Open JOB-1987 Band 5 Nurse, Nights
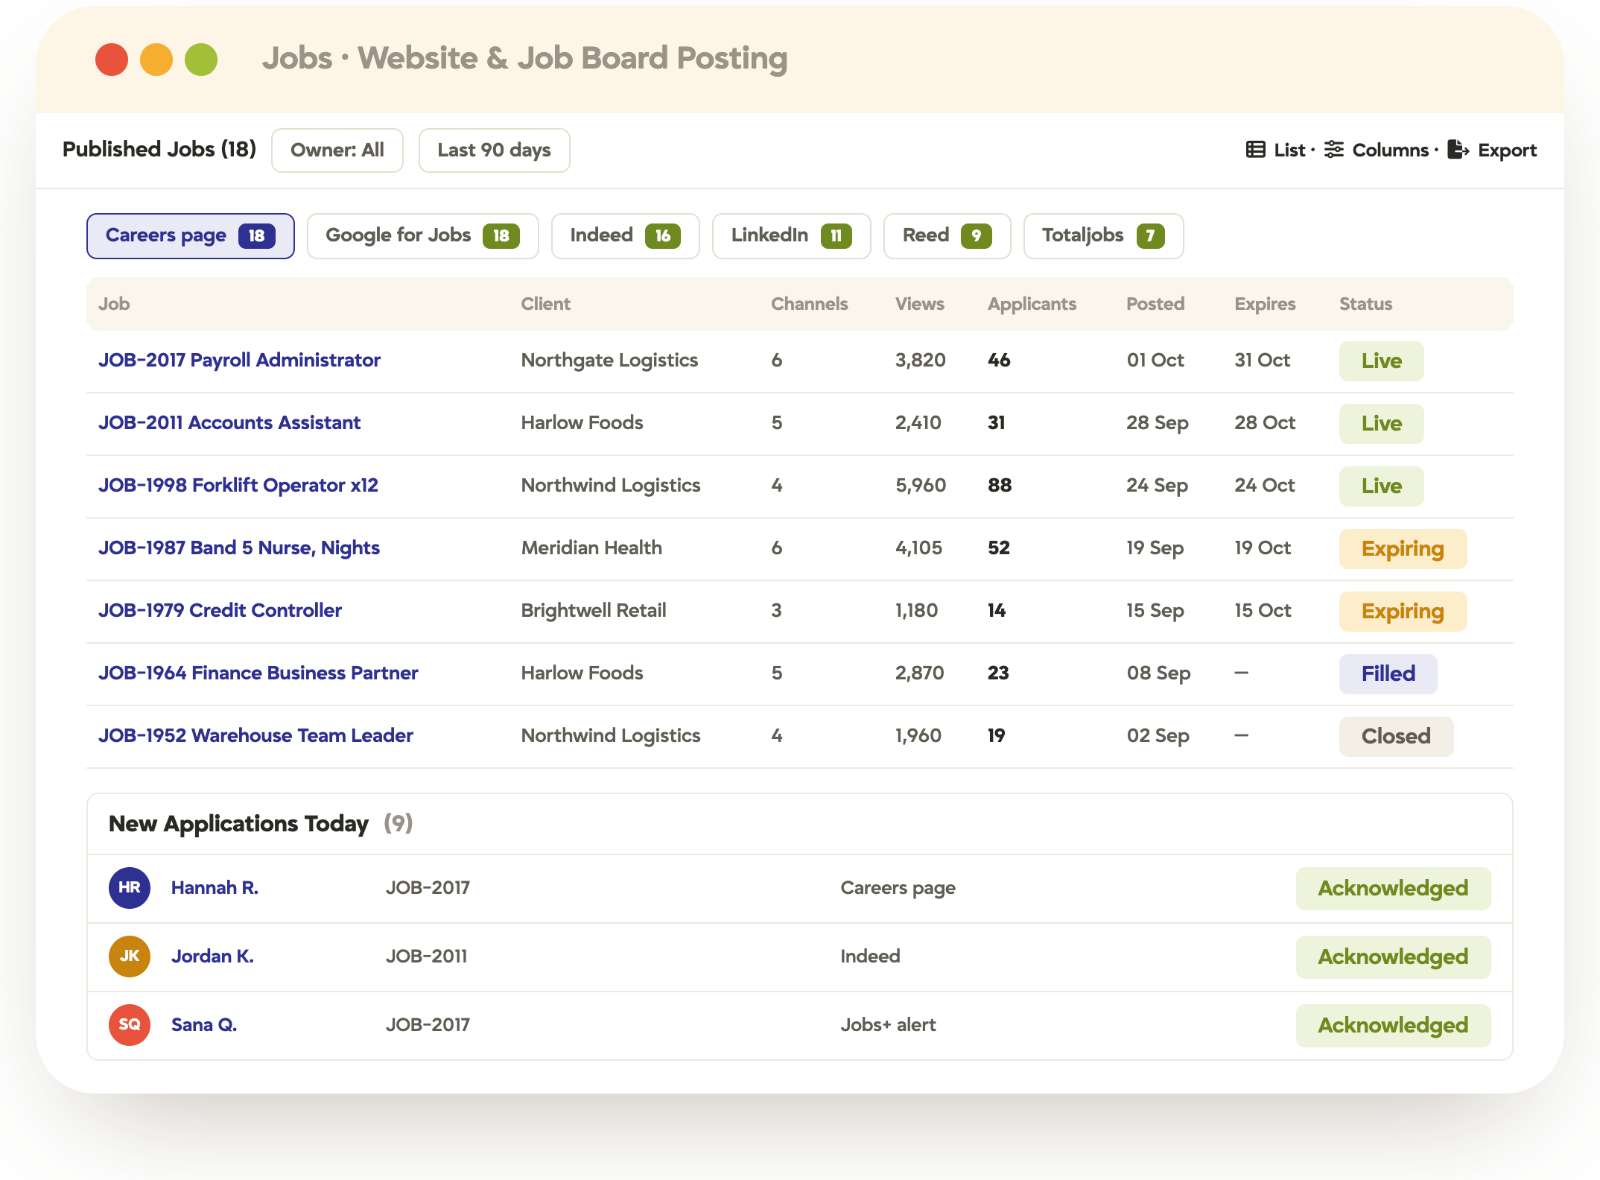Screen dimensions: 1600x1180 239,548
